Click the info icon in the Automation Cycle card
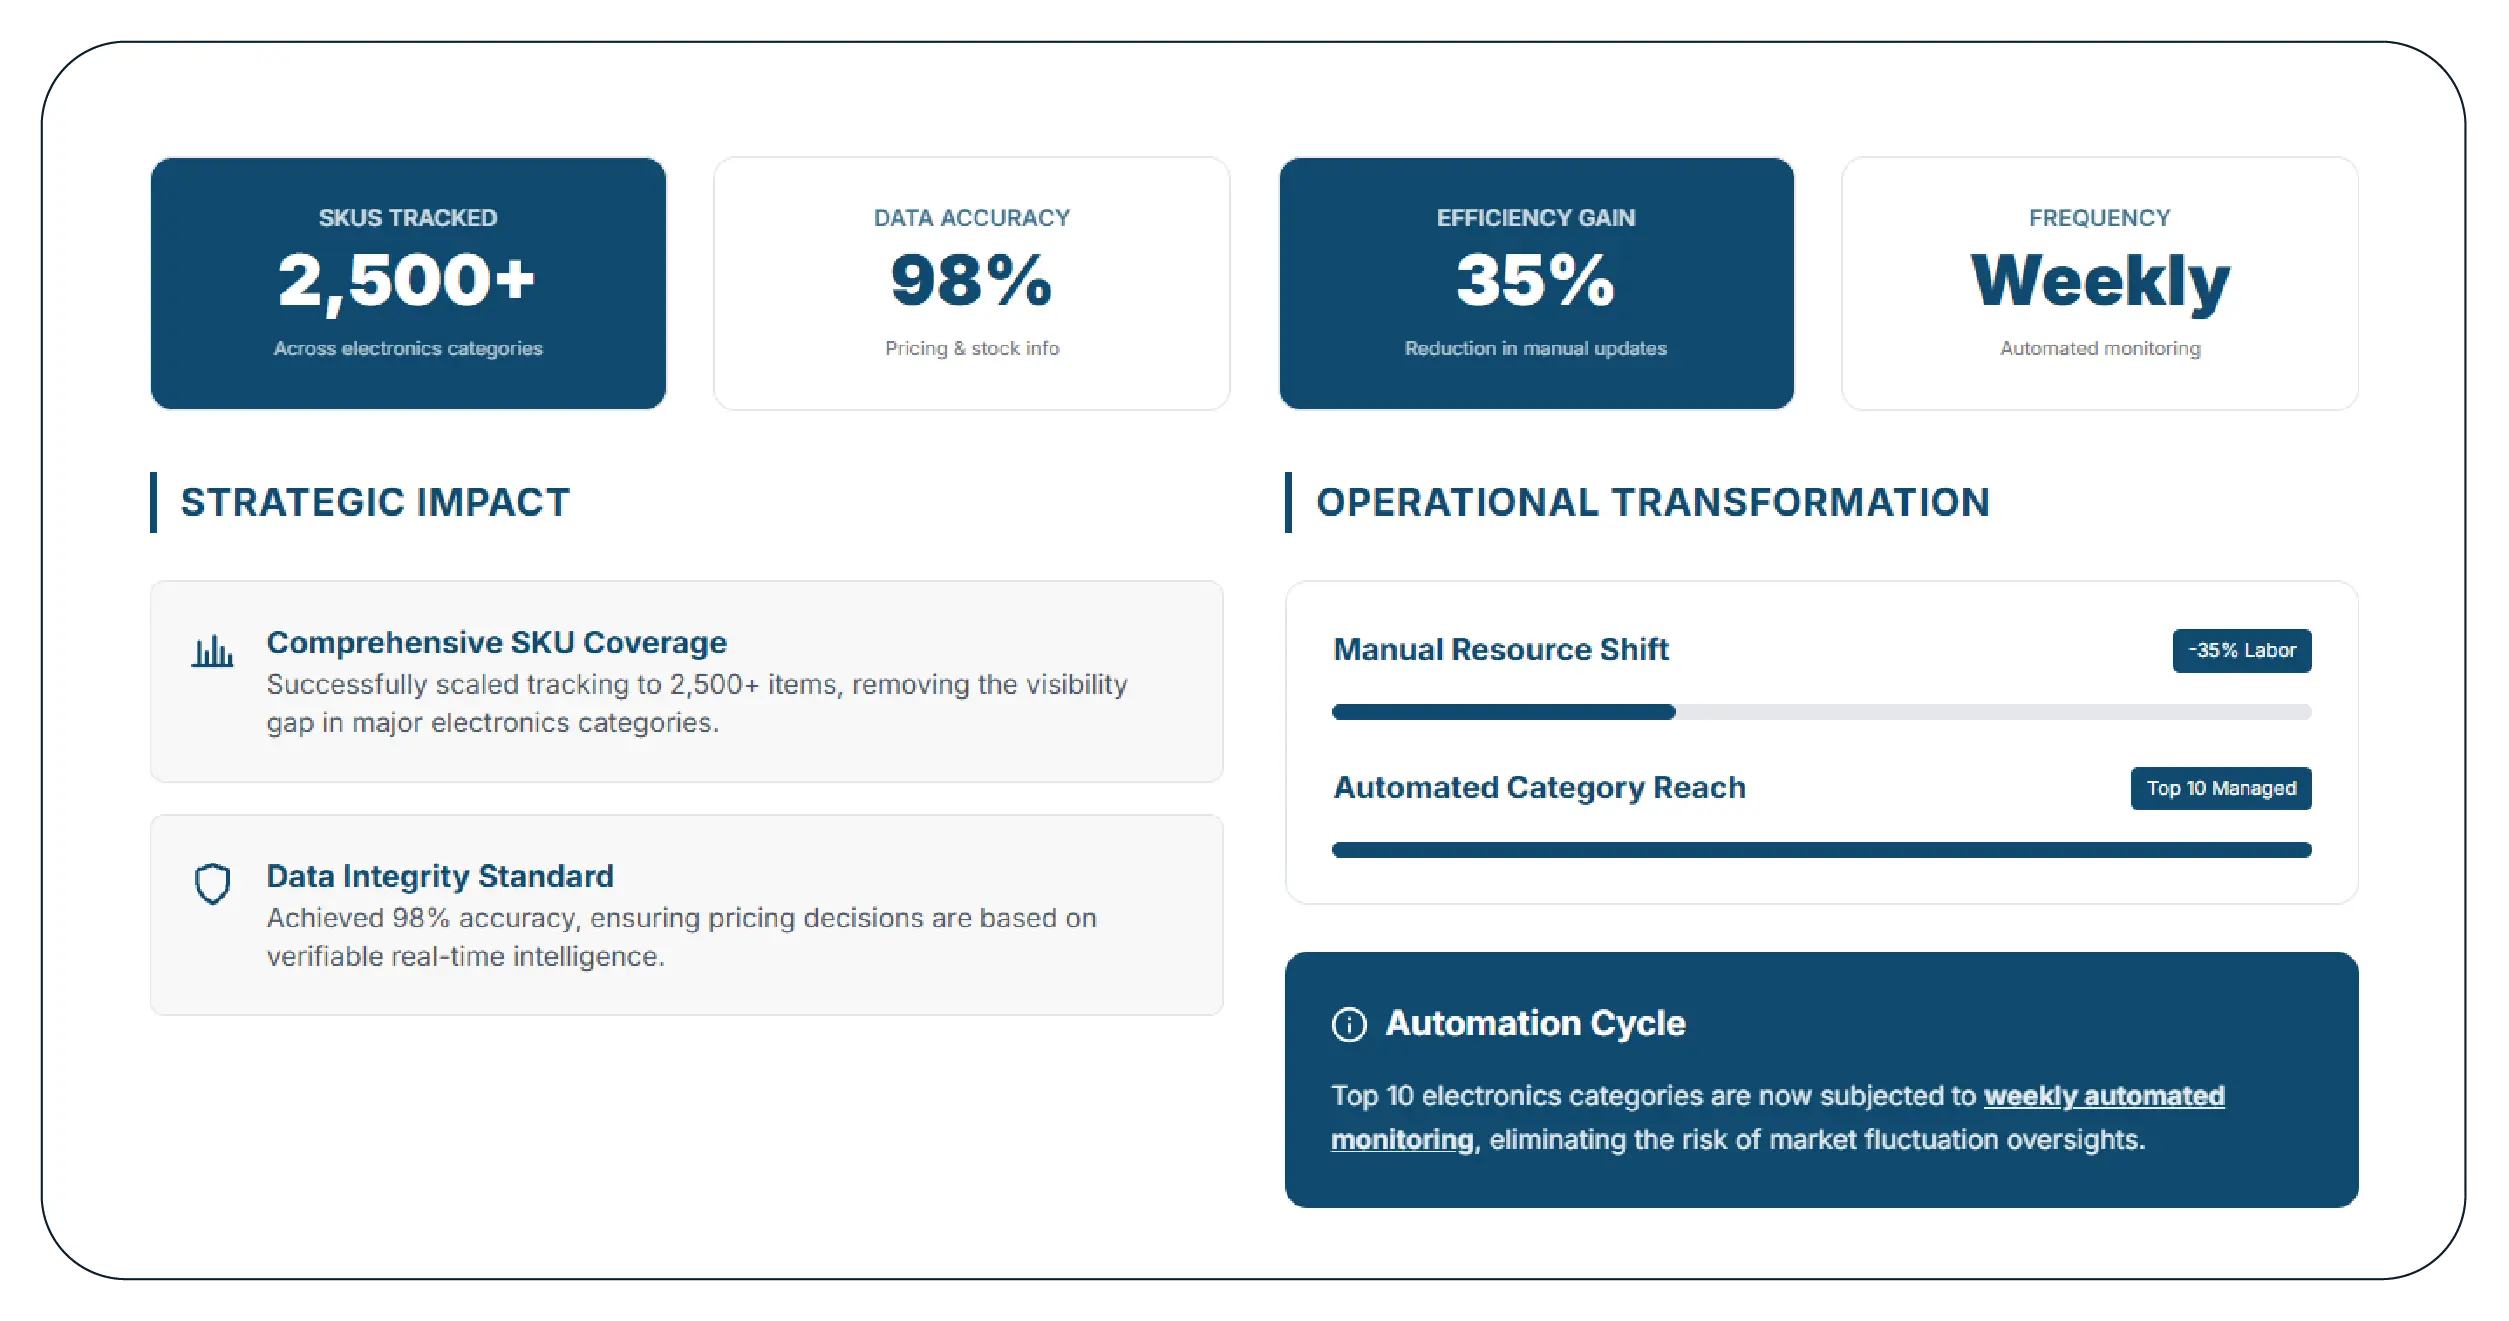The height and width of the screenshot is (1321, 2509). coord(1349,1023)
